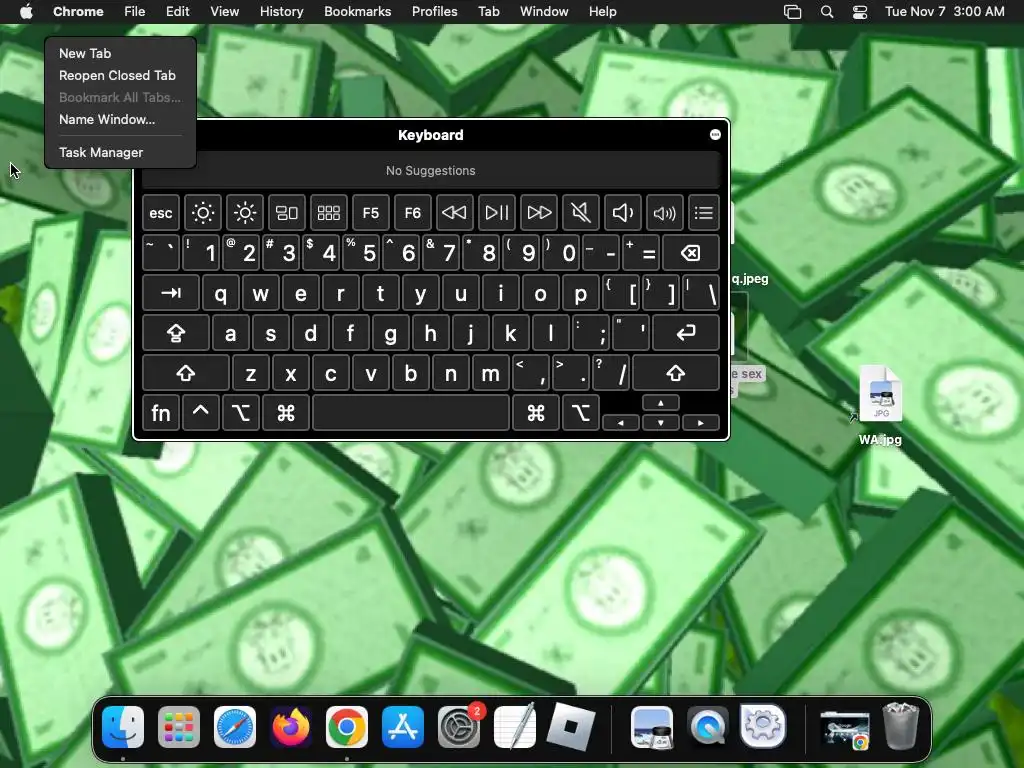Tap the esc key on the on-screen keyboard

tap(161, 213)
